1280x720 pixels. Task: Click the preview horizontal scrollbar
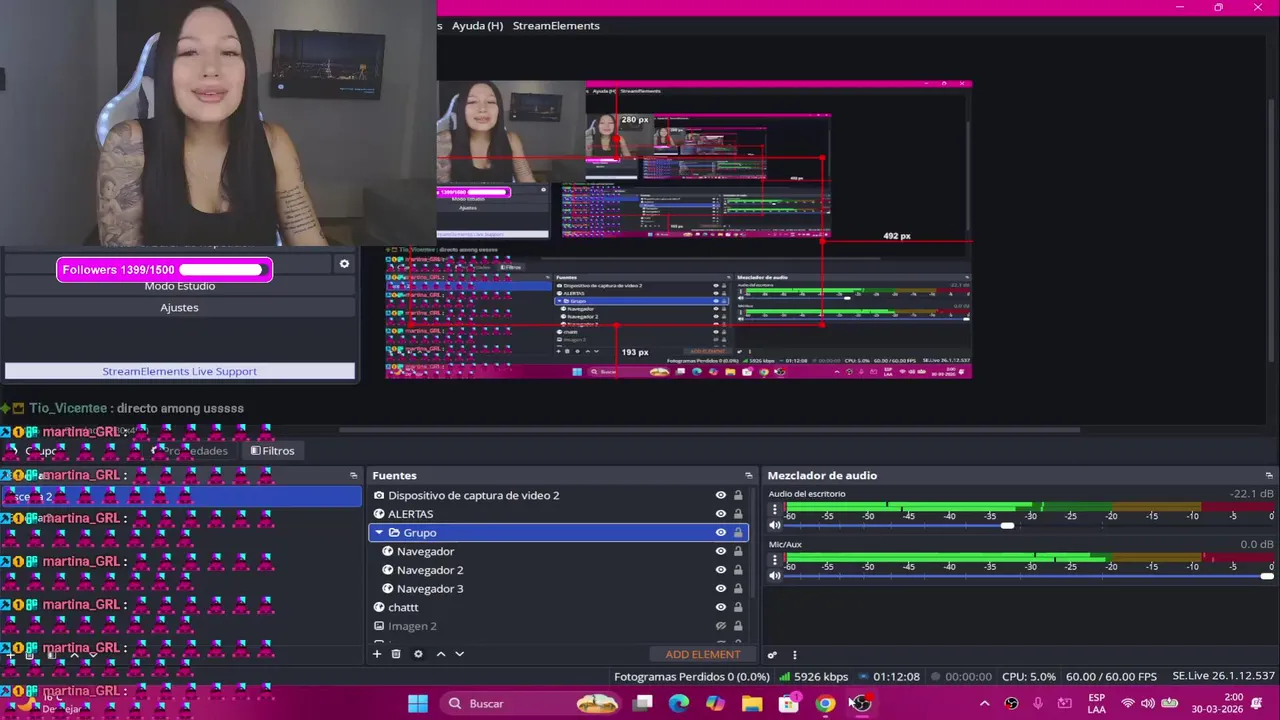710,430
